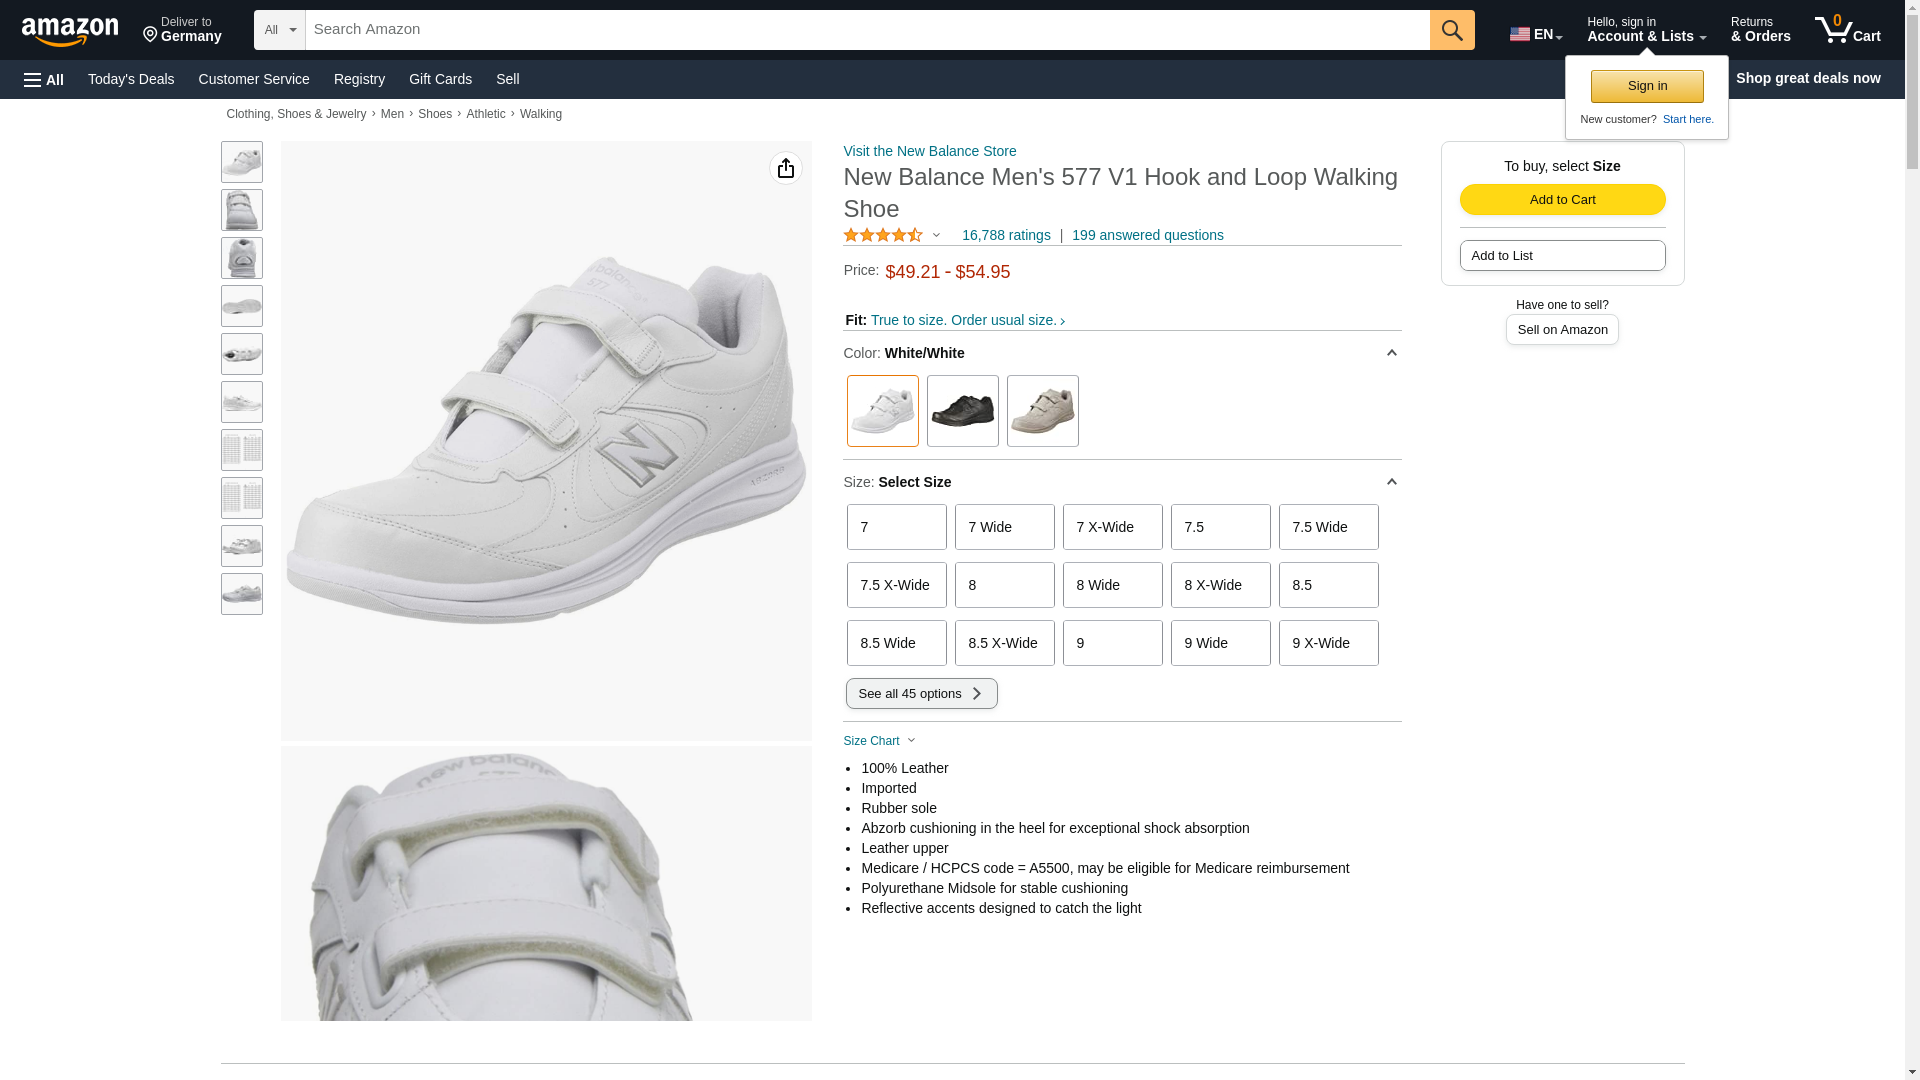Click the star rating icons
1920x1080 pixels.
click(883, 235)
